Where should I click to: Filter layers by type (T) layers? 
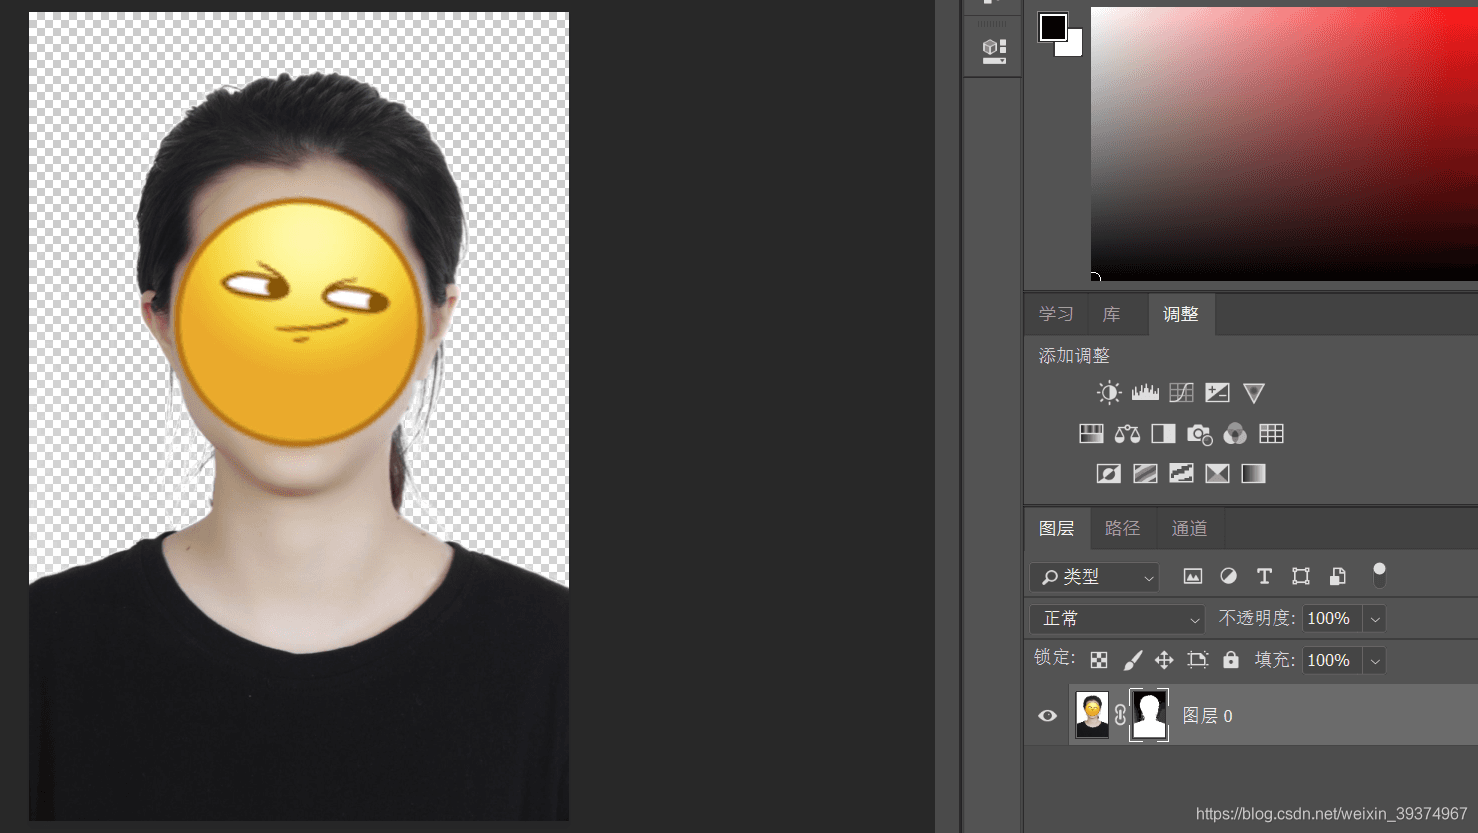tap(1264, 577)
